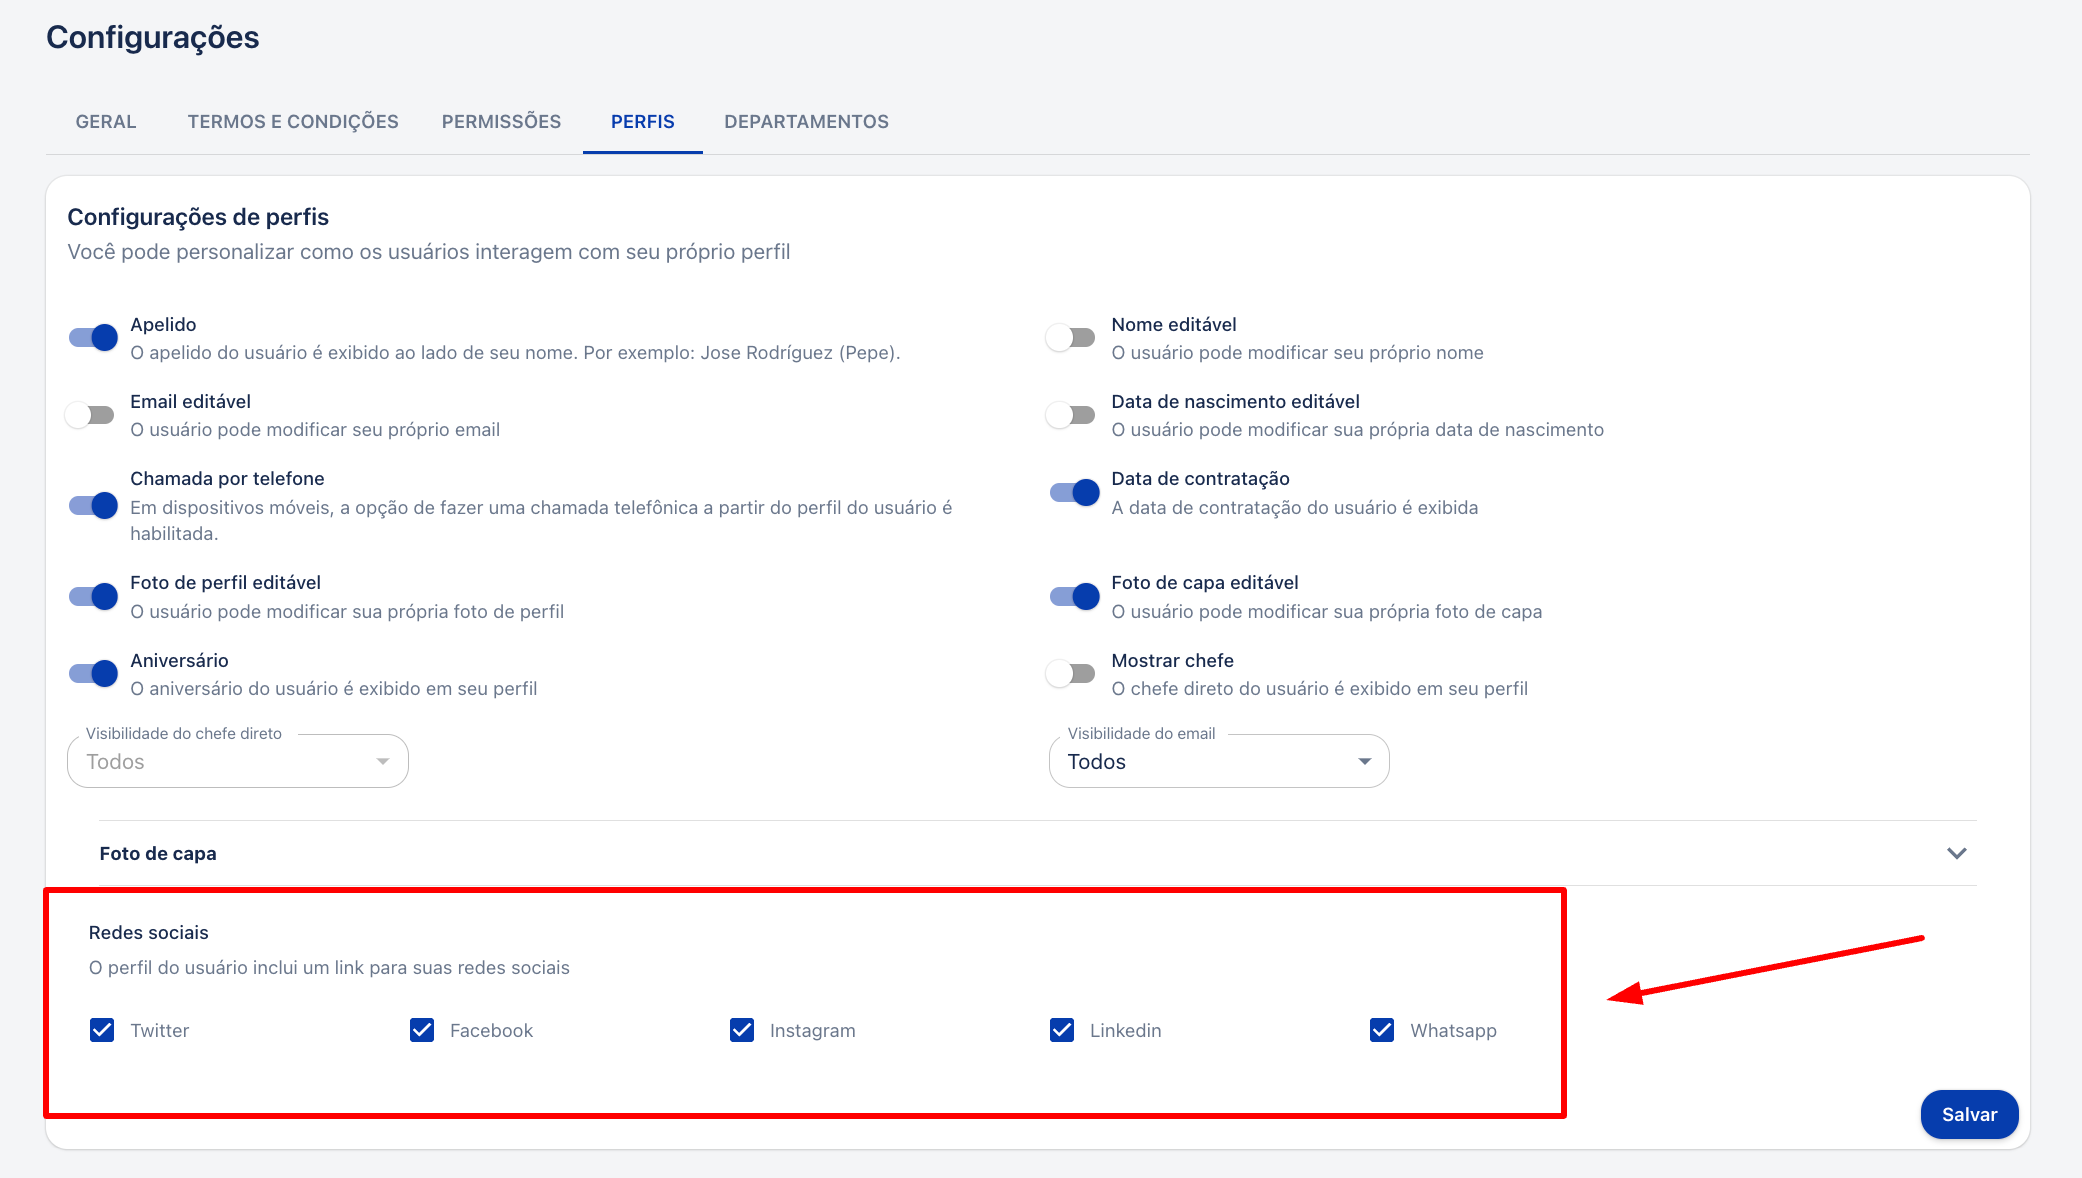Disable the Data de contratação switch
The width and height of the screenshot is (2082, 1178).
point(1075,492)
